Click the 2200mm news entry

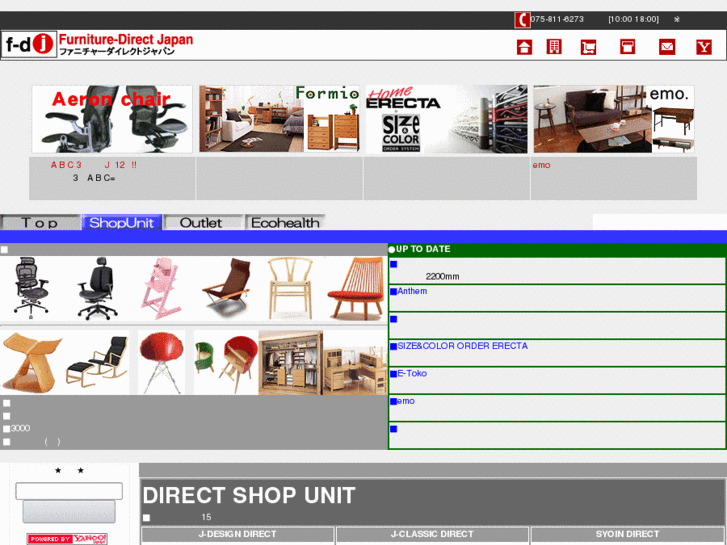442,276
